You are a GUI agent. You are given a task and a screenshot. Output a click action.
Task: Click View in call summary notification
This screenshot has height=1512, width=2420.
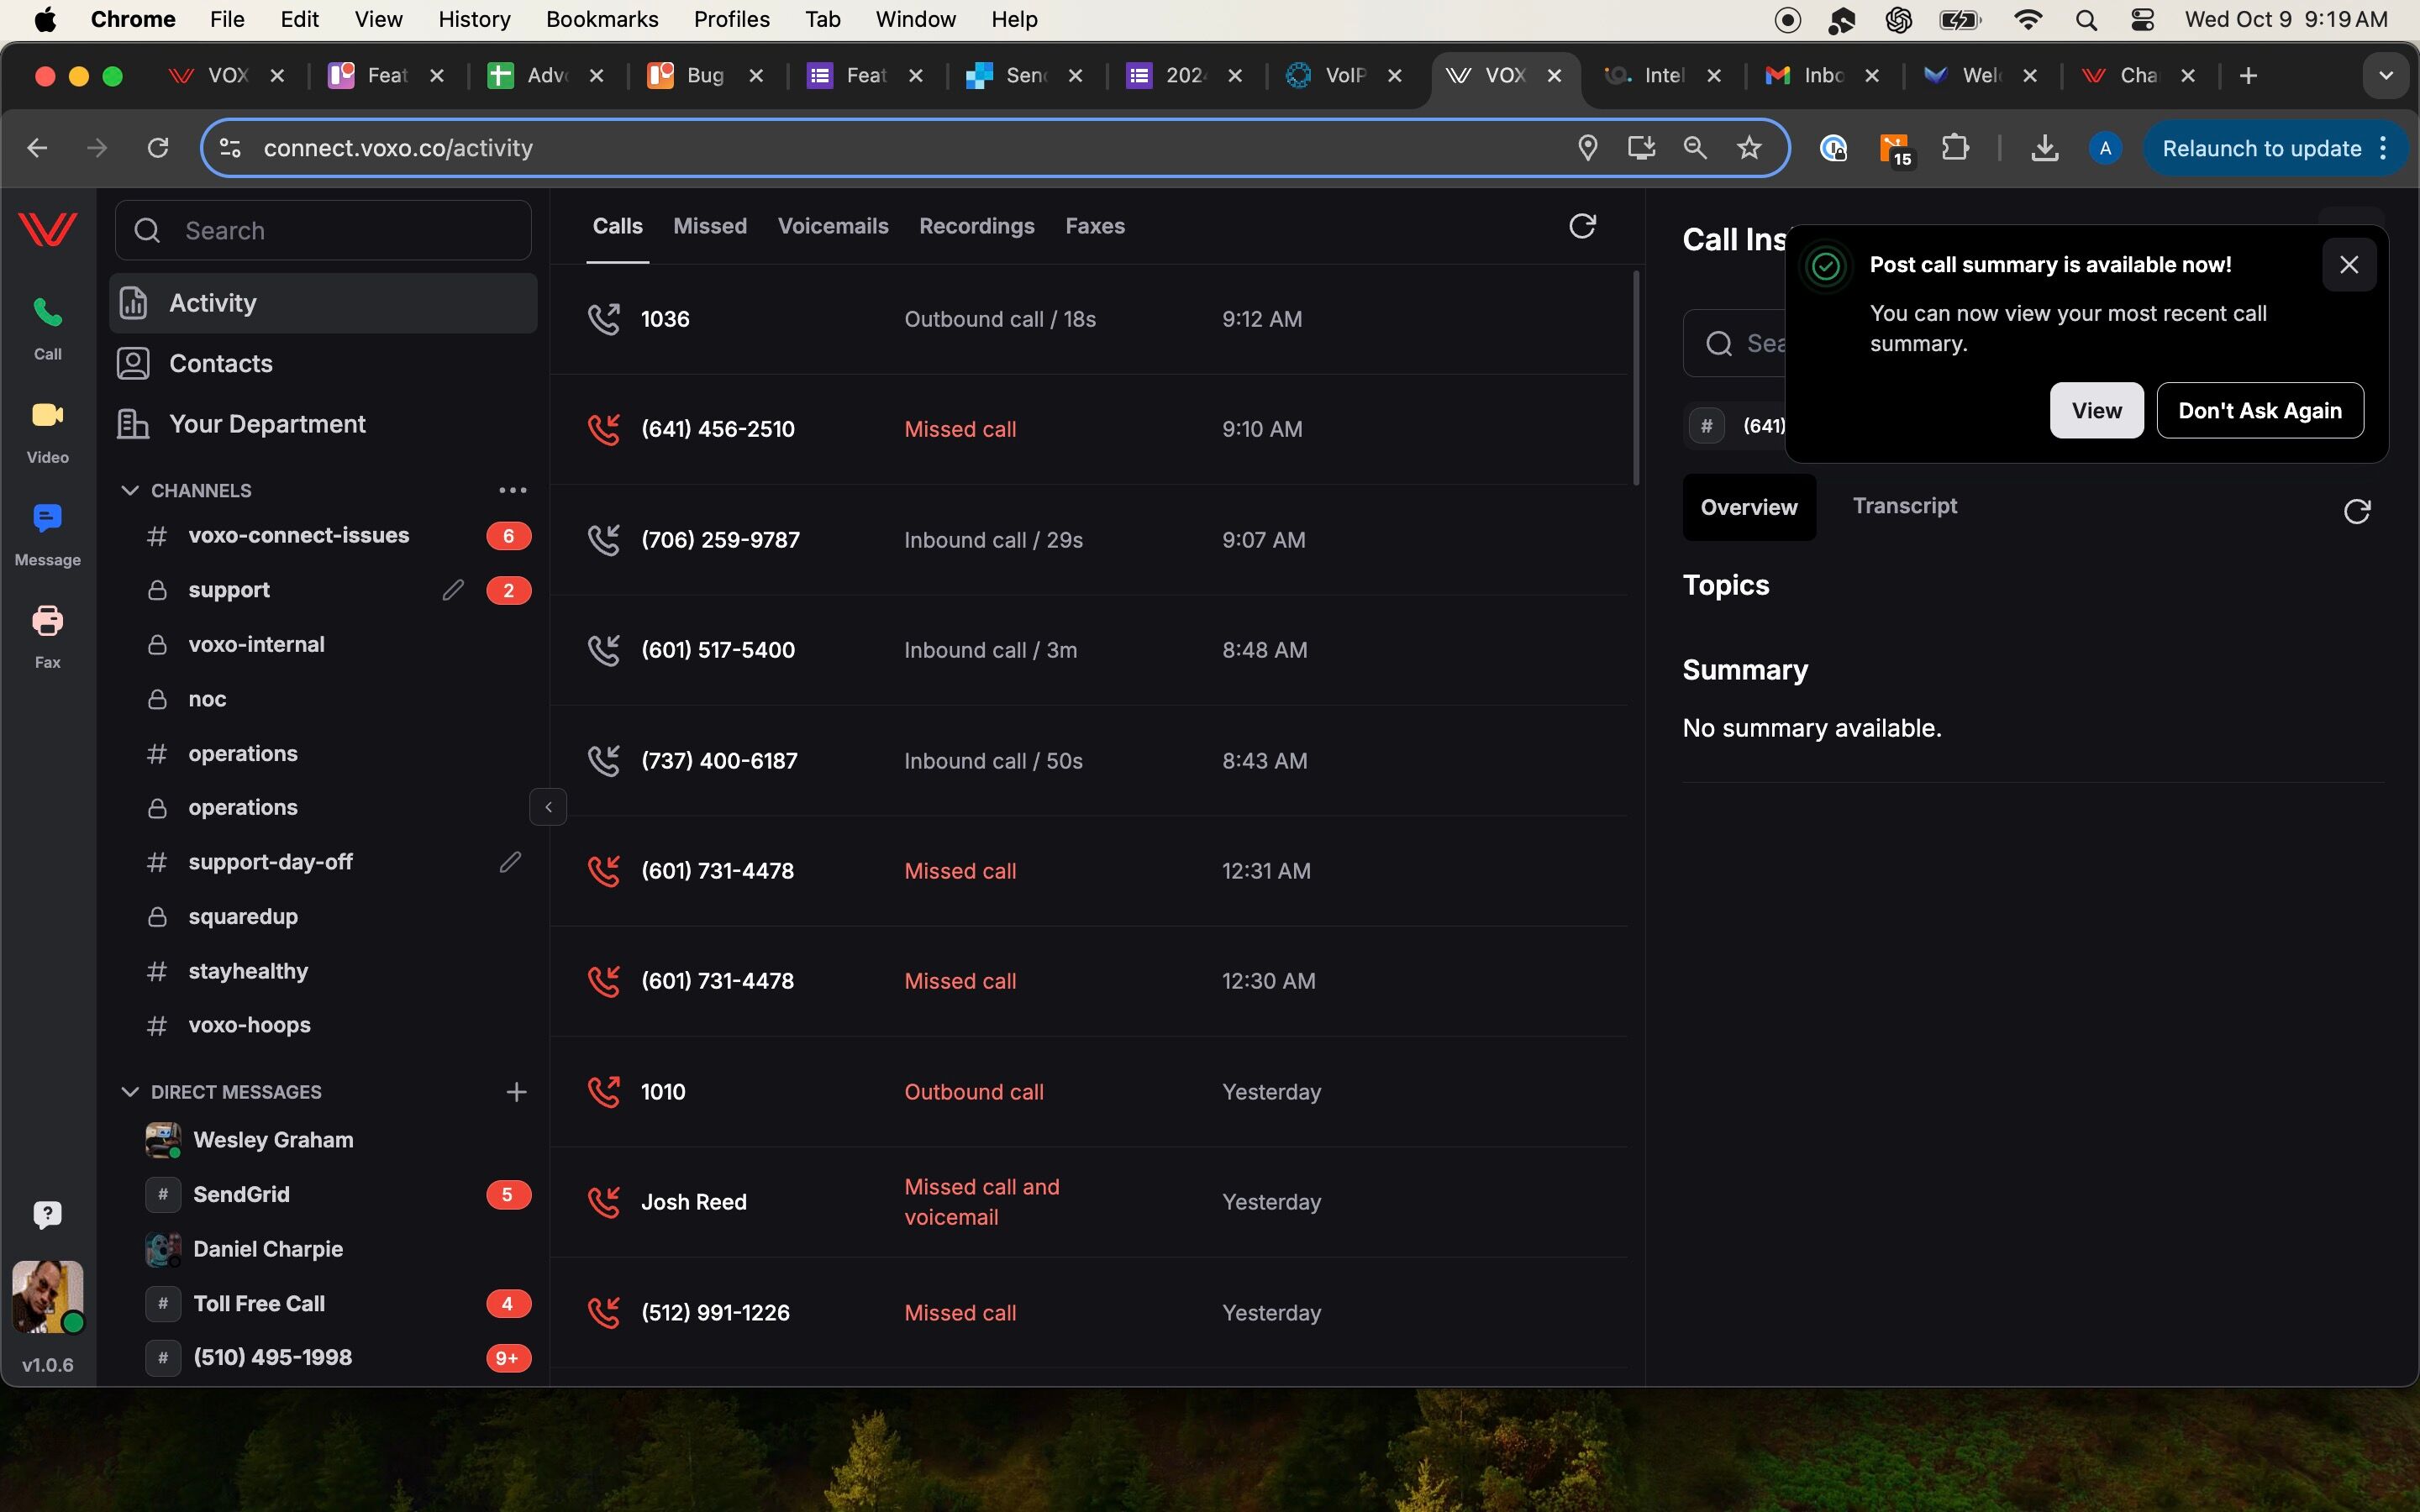(x=2096, y=410)
